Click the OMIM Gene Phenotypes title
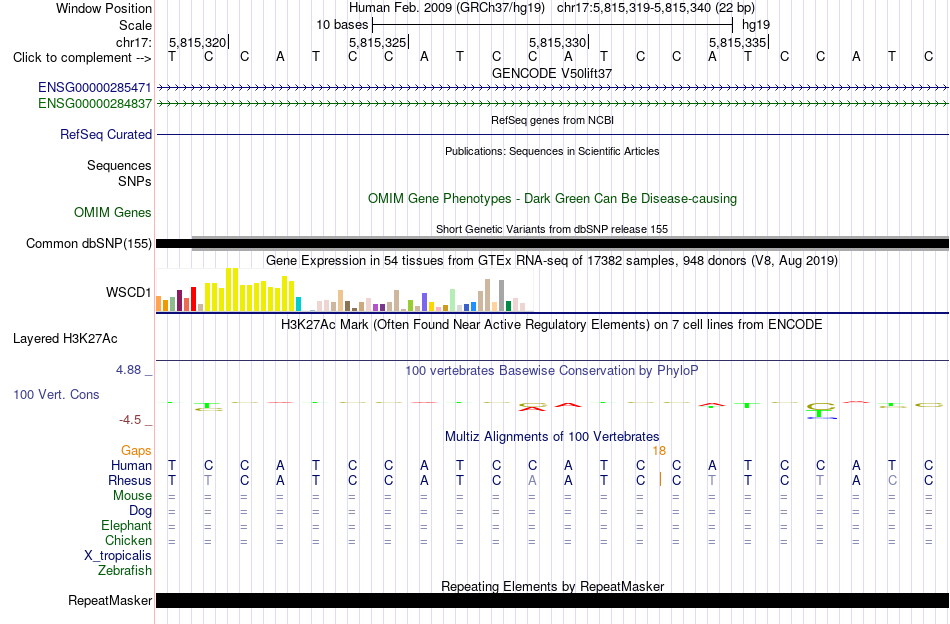 point(552,199)
